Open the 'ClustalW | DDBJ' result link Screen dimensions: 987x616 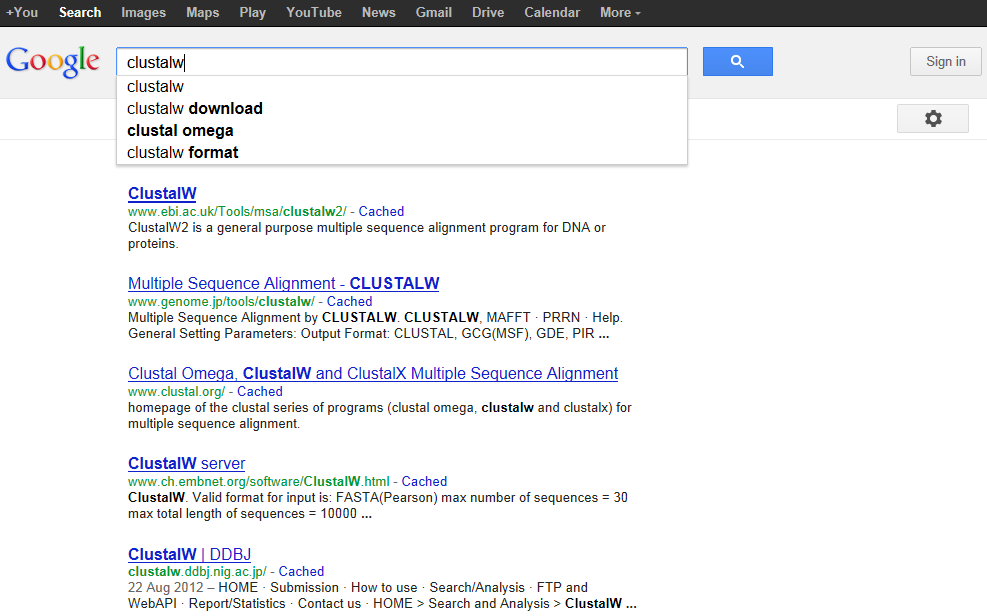[x=189, y=554]
